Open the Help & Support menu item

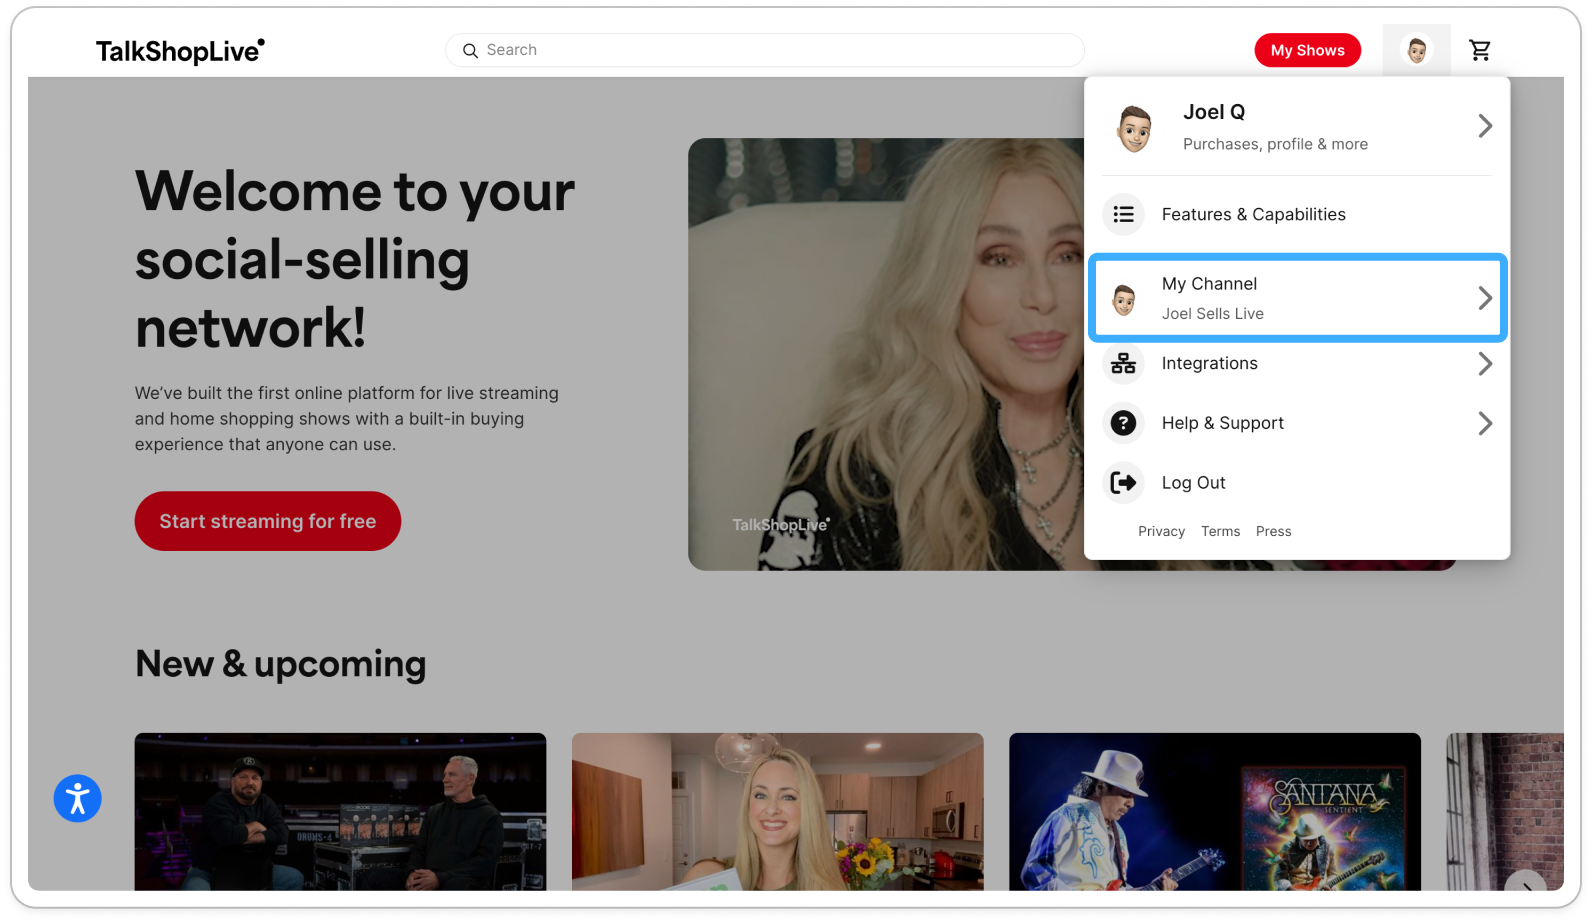coord(1297,423)
